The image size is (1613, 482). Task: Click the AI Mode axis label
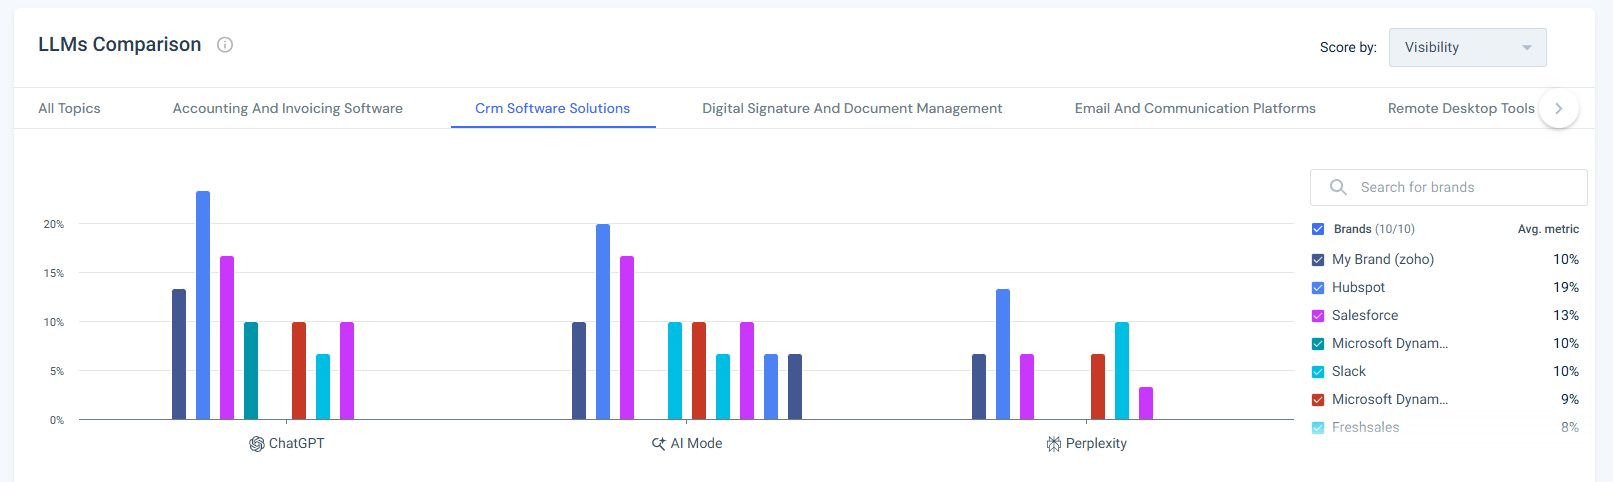coord(696,443)
